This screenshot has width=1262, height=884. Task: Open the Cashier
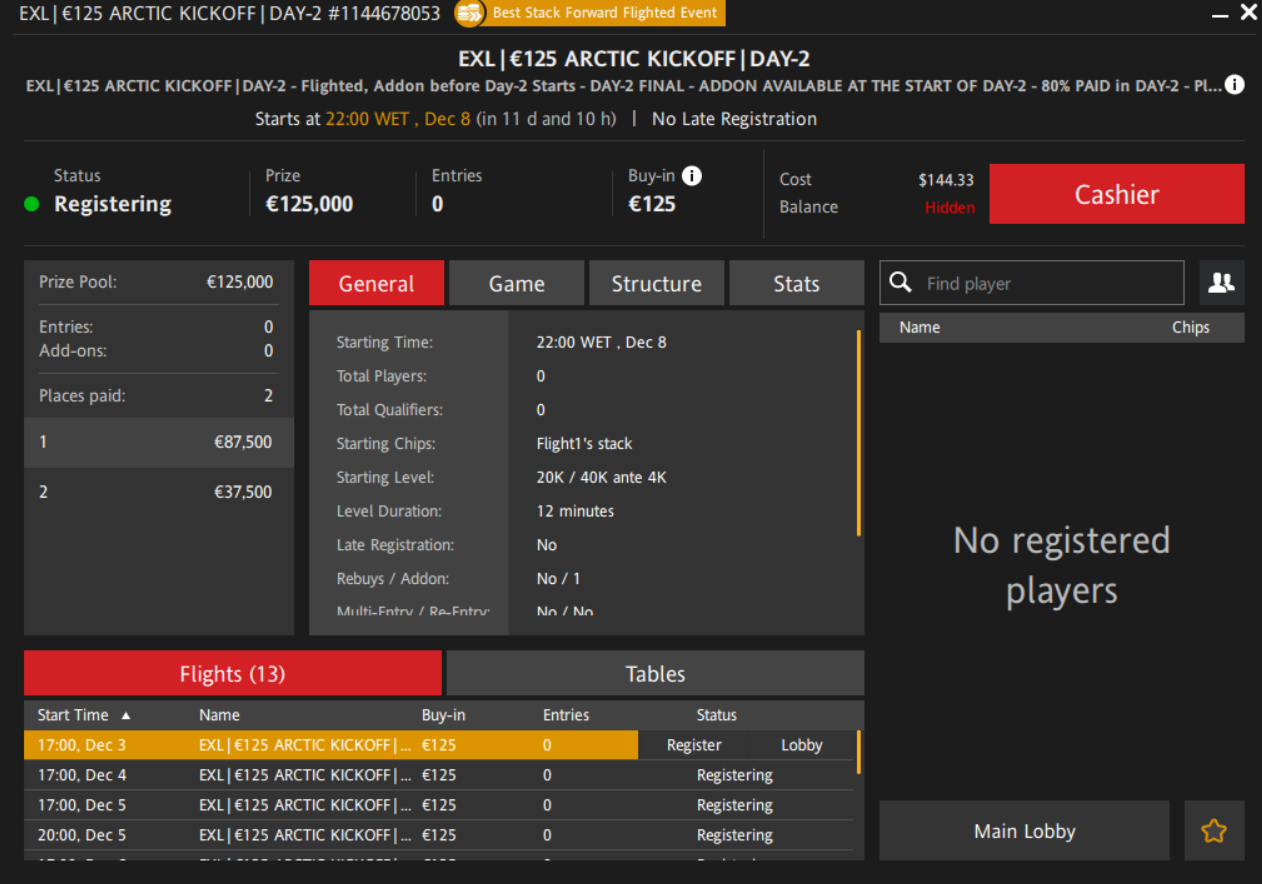pos(1116,194)
